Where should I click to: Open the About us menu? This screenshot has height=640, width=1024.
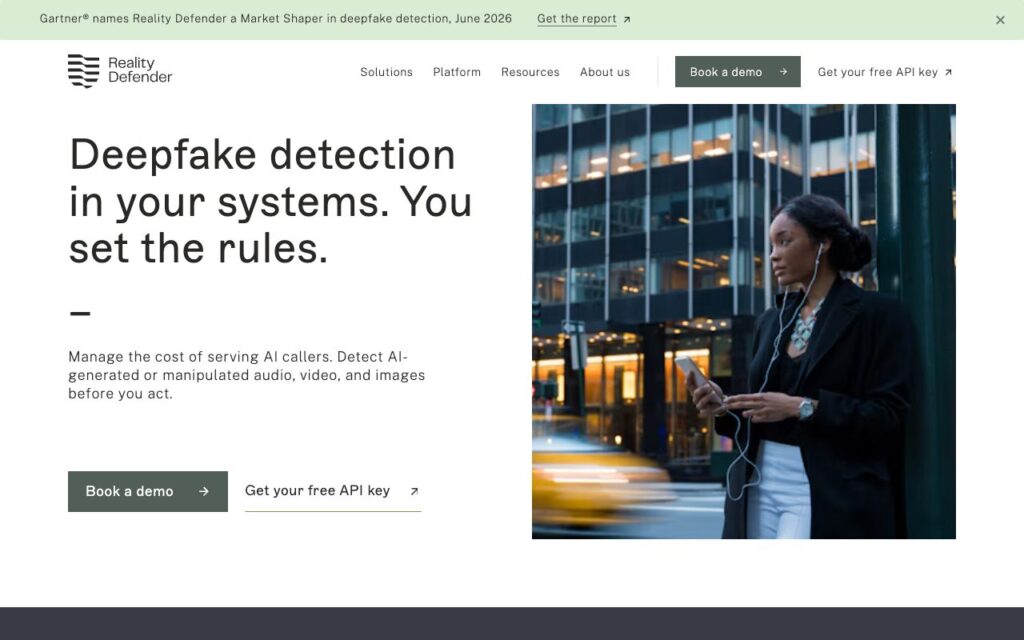[x=605, y=72]
